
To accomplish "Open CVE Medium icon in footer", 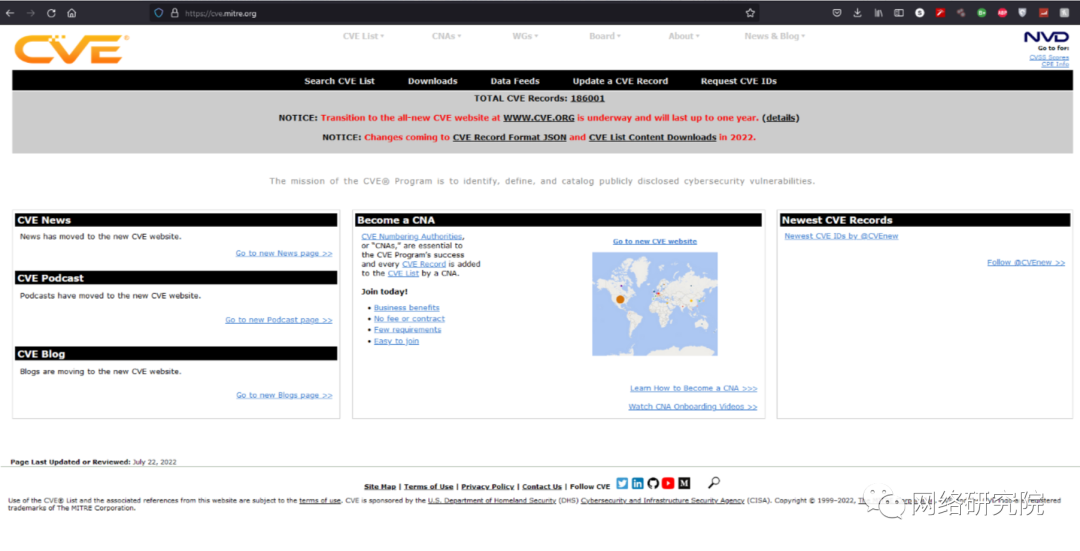I will 684,484.
